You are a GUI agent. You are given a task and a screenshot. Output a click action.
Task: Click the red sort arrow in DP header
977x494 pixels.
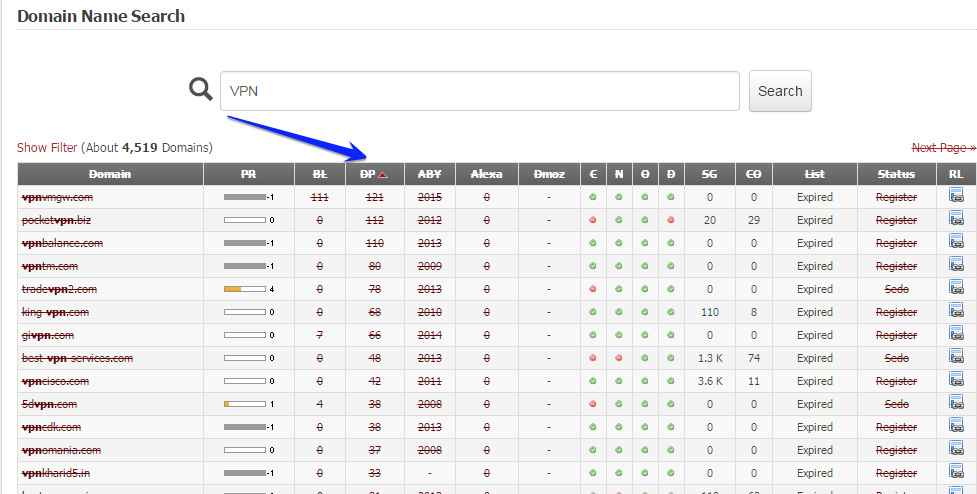pos(383,175)
